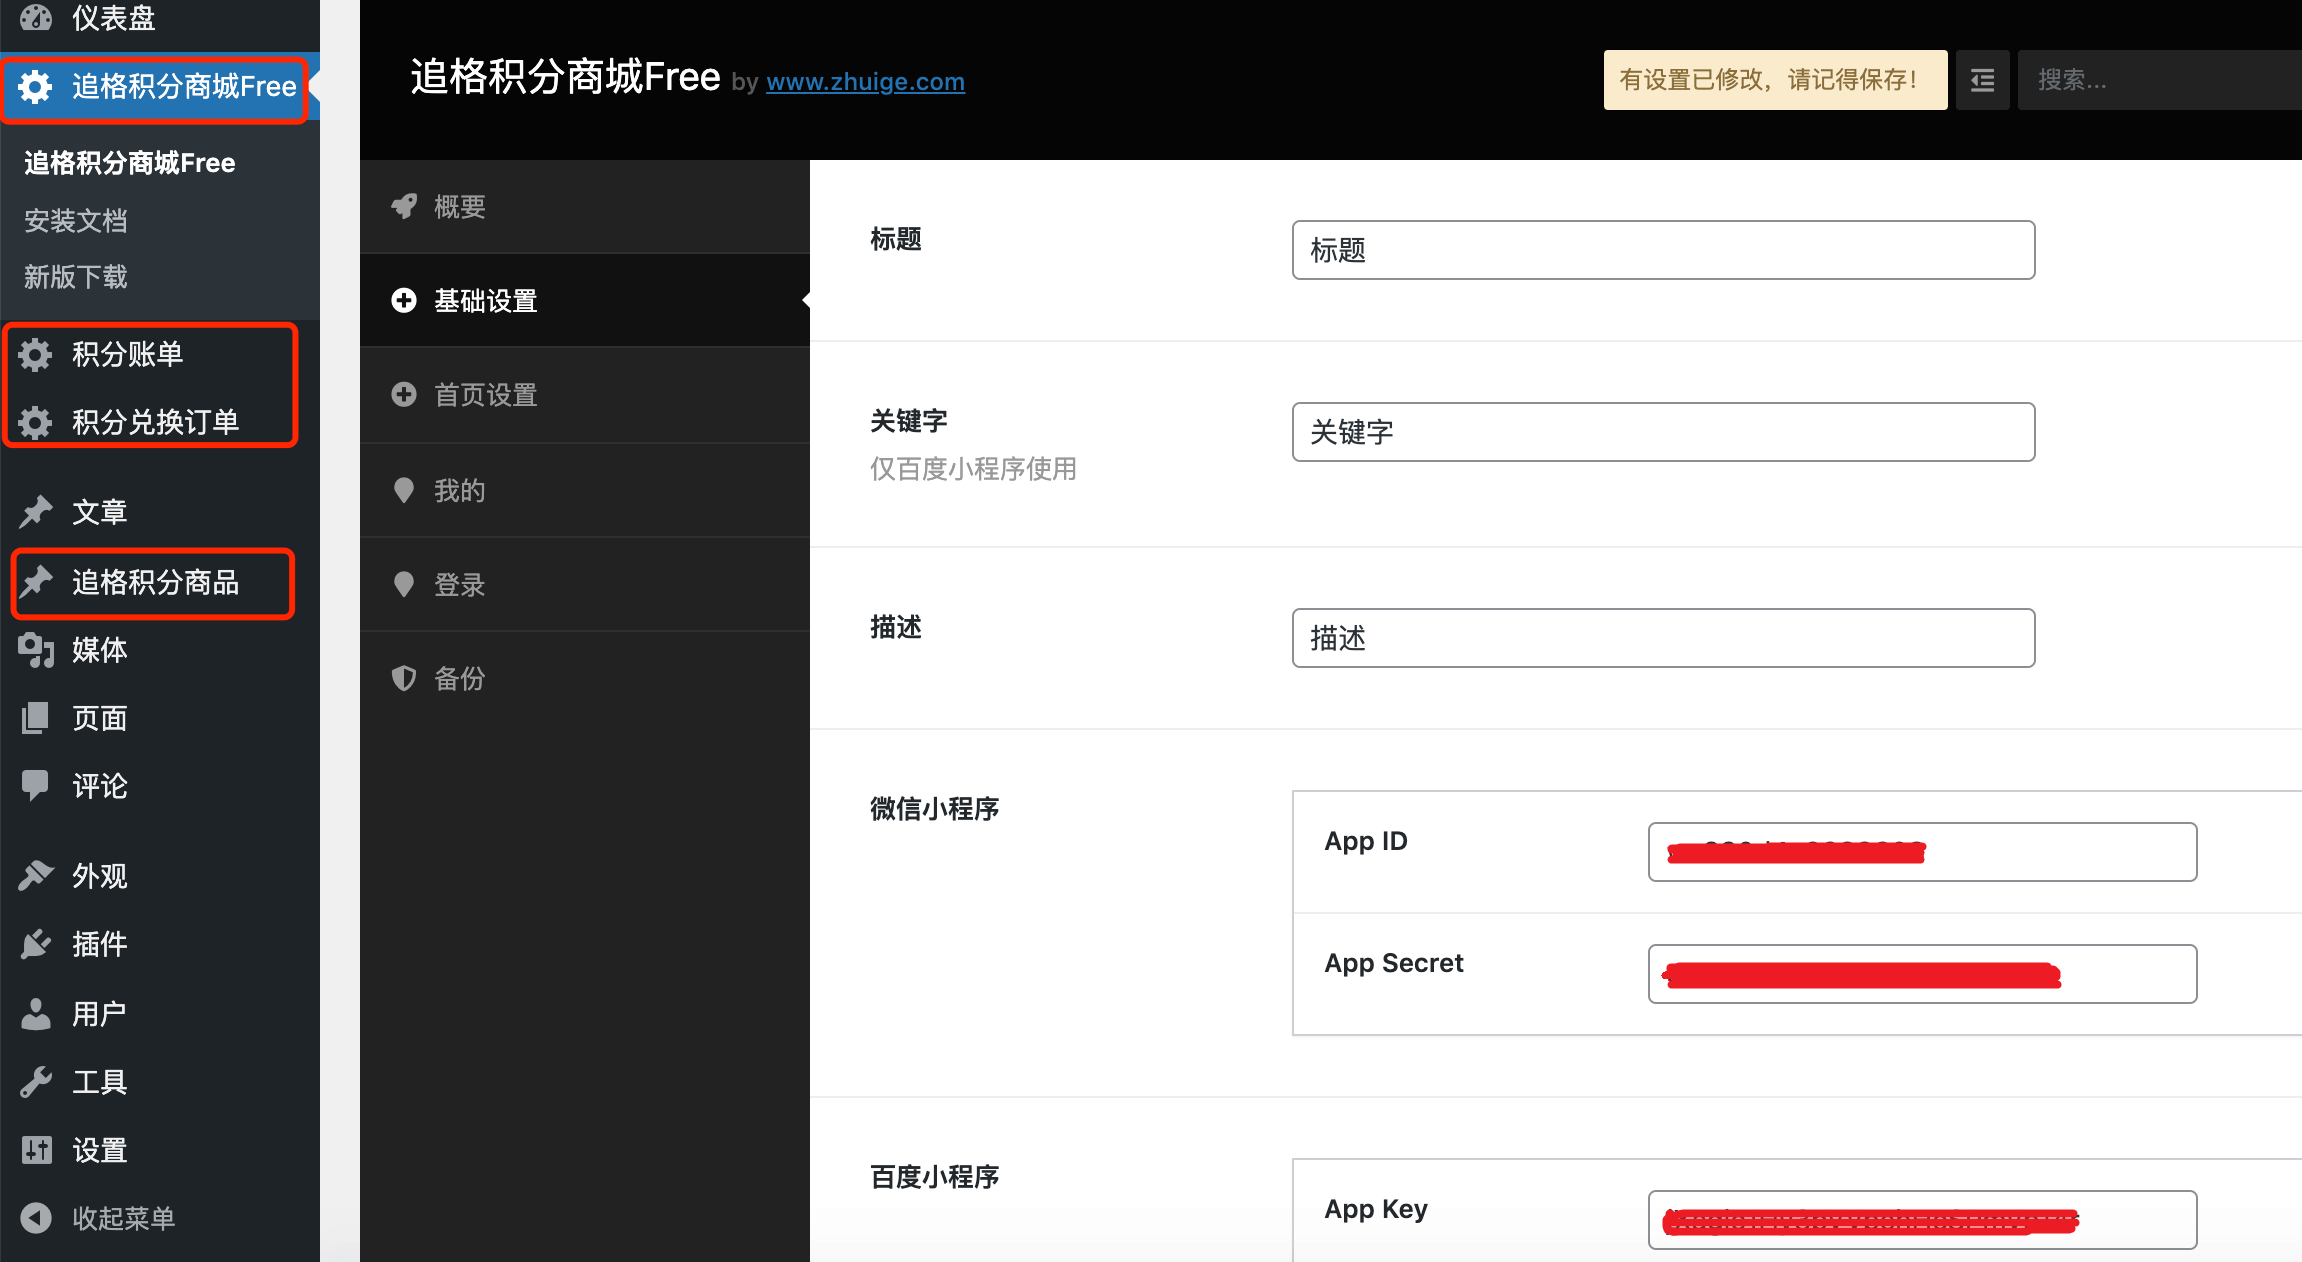Click the sliders icon beside 设置
This screenshot has width=2302, height=1262.
click(36, 1150)
